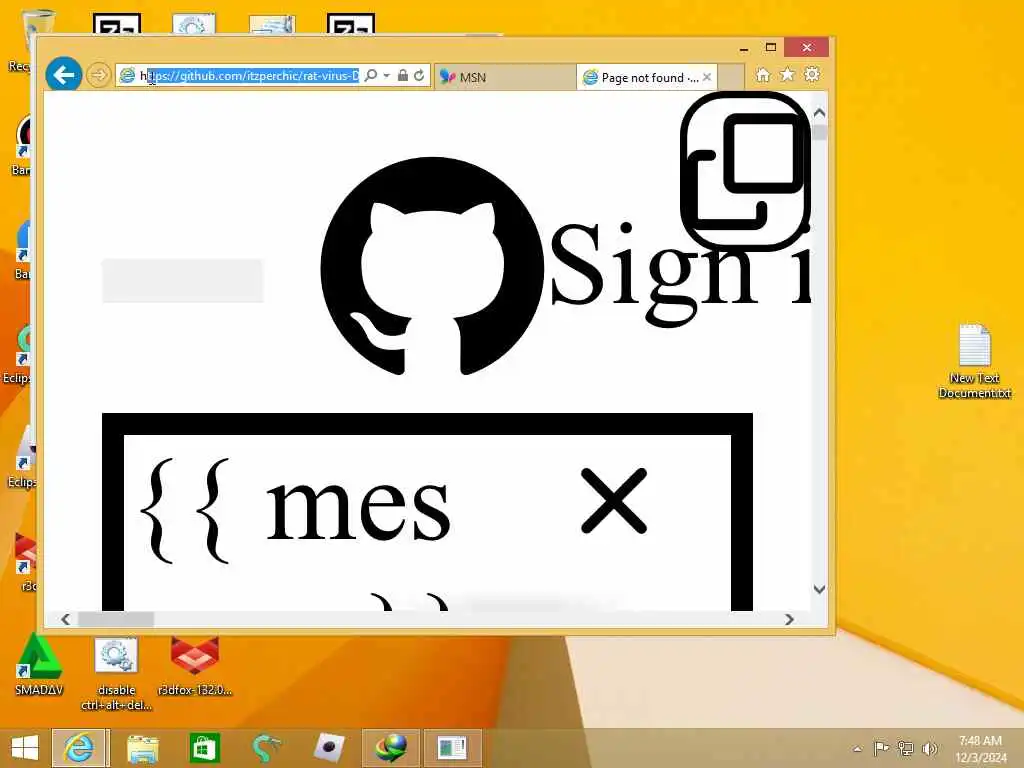Select the r3dfox-132.0 installer icon
The width and height of the screenshot is (1024, 768).
tap(195, 665)
